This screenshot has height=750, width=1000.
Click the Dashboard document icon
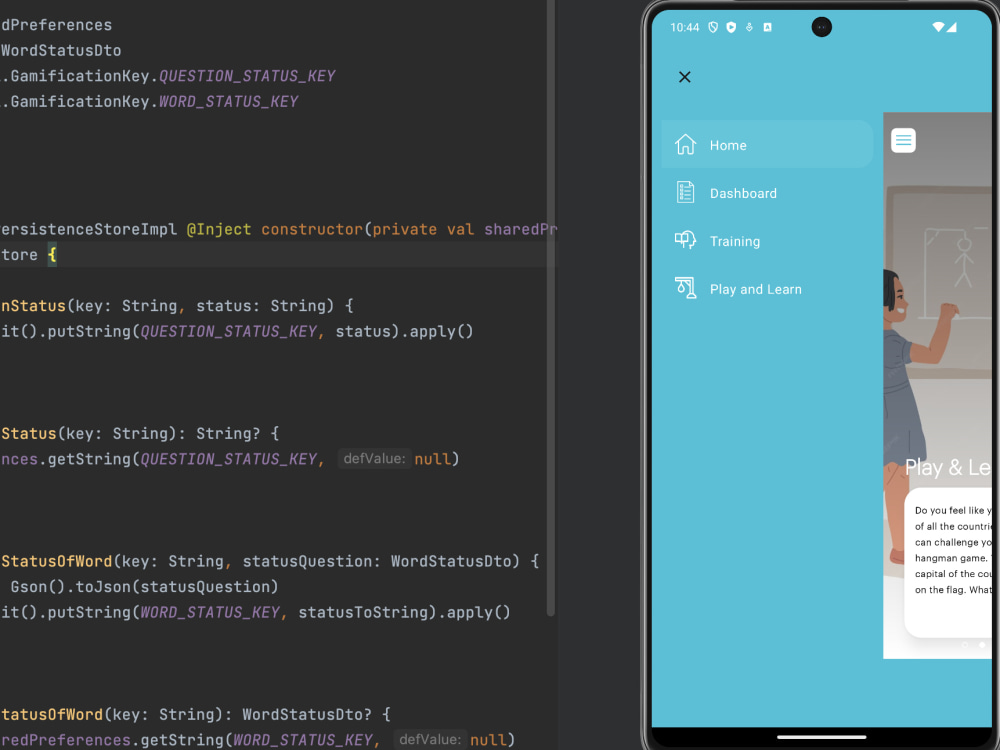pyautogui.click(x=685, y=192)
